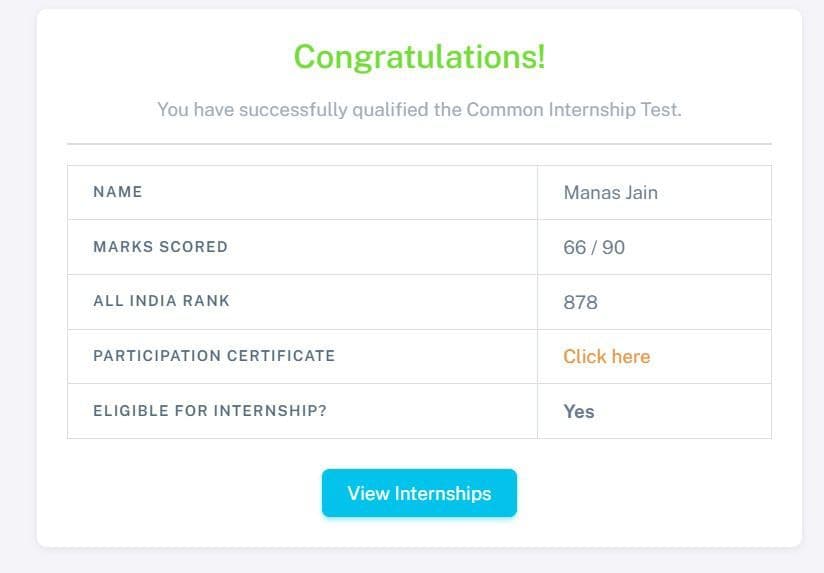Viewport: 824px width, 573px height.
Task: Click the total marks number 90
Action: tap(614, 247)
